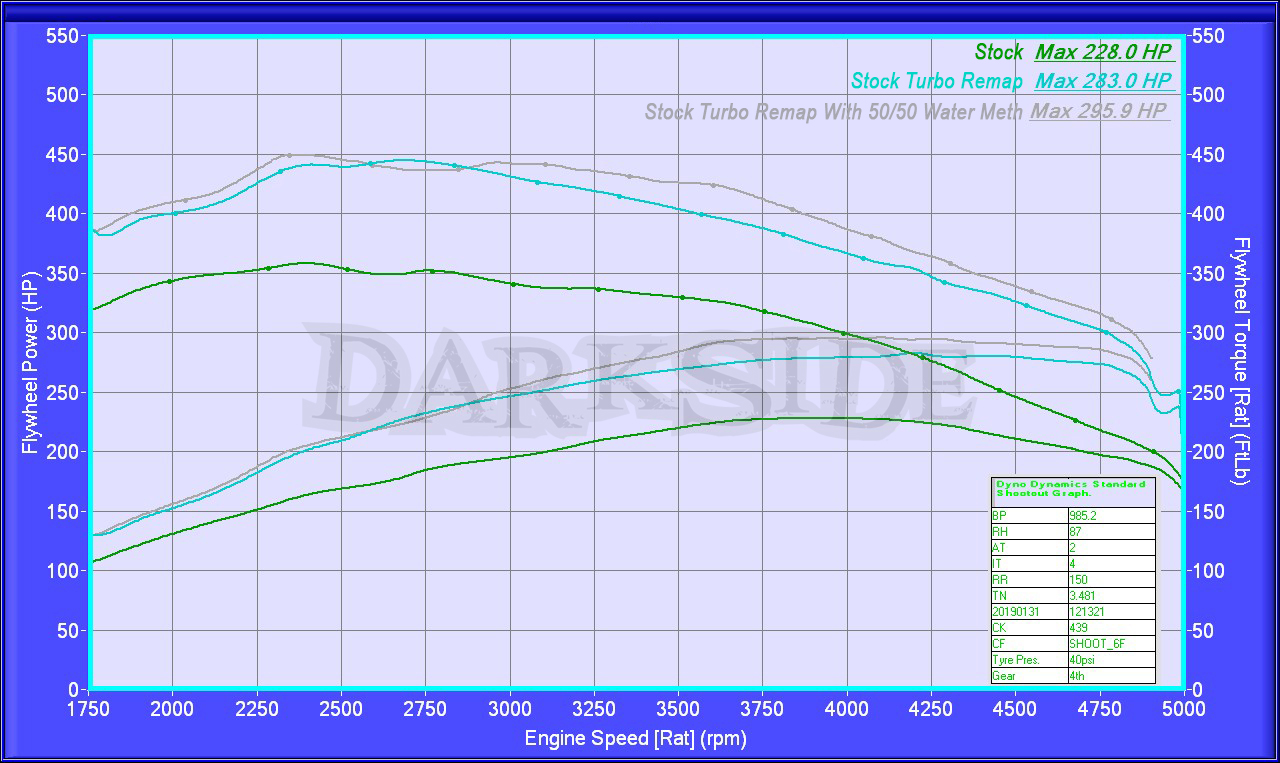Click the RR value 150 cell
This screenshot has height=763, width=1280.
pos(1110,580)
